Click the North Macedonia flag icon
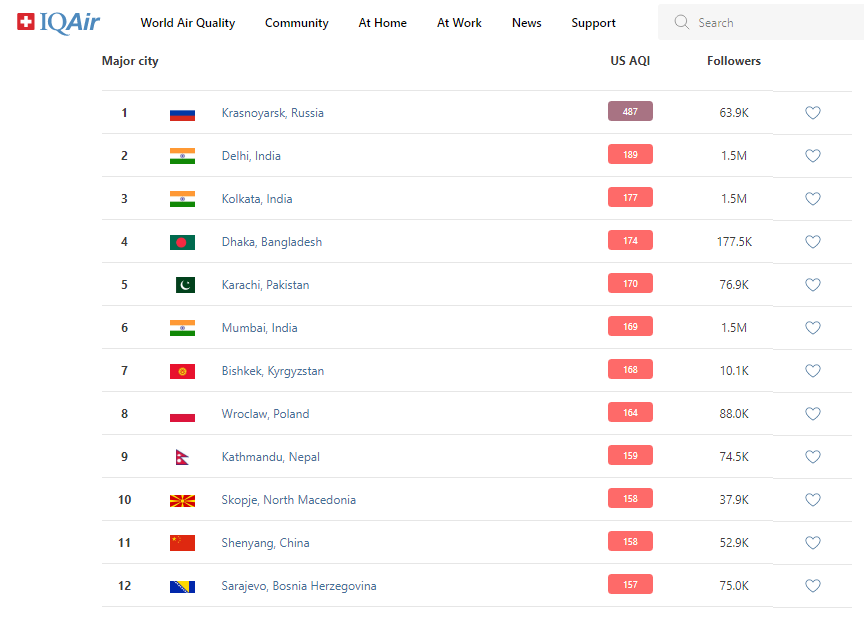 (182, 500)
